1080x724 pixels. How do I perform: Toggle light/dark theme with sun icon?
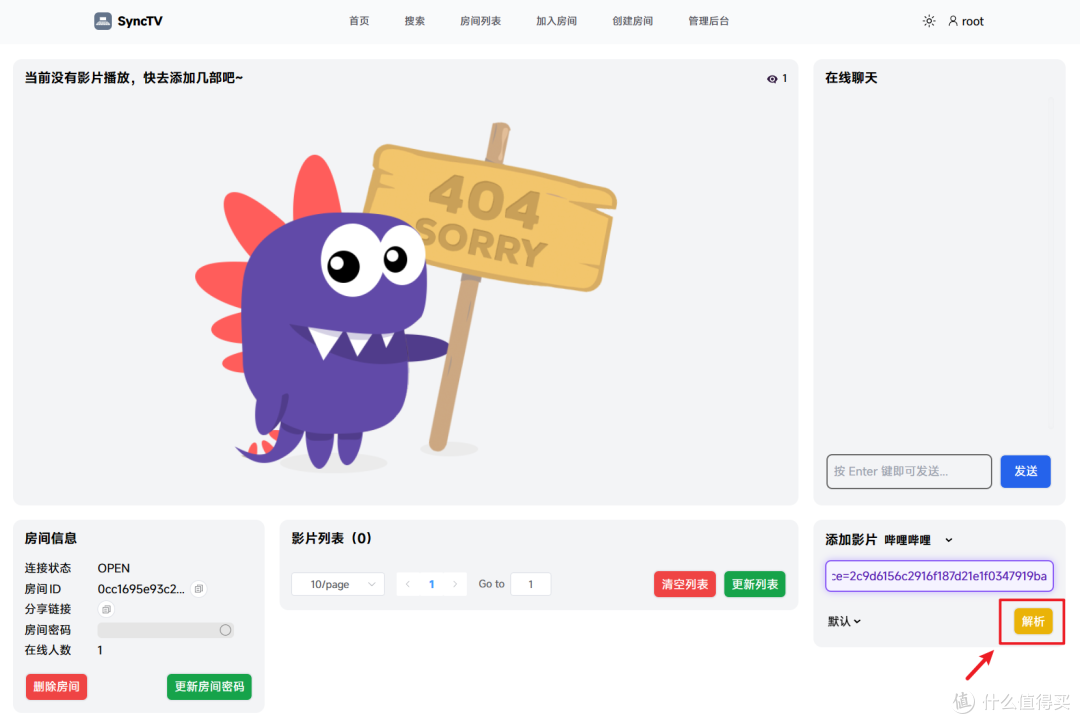click(x=928, y=20)
